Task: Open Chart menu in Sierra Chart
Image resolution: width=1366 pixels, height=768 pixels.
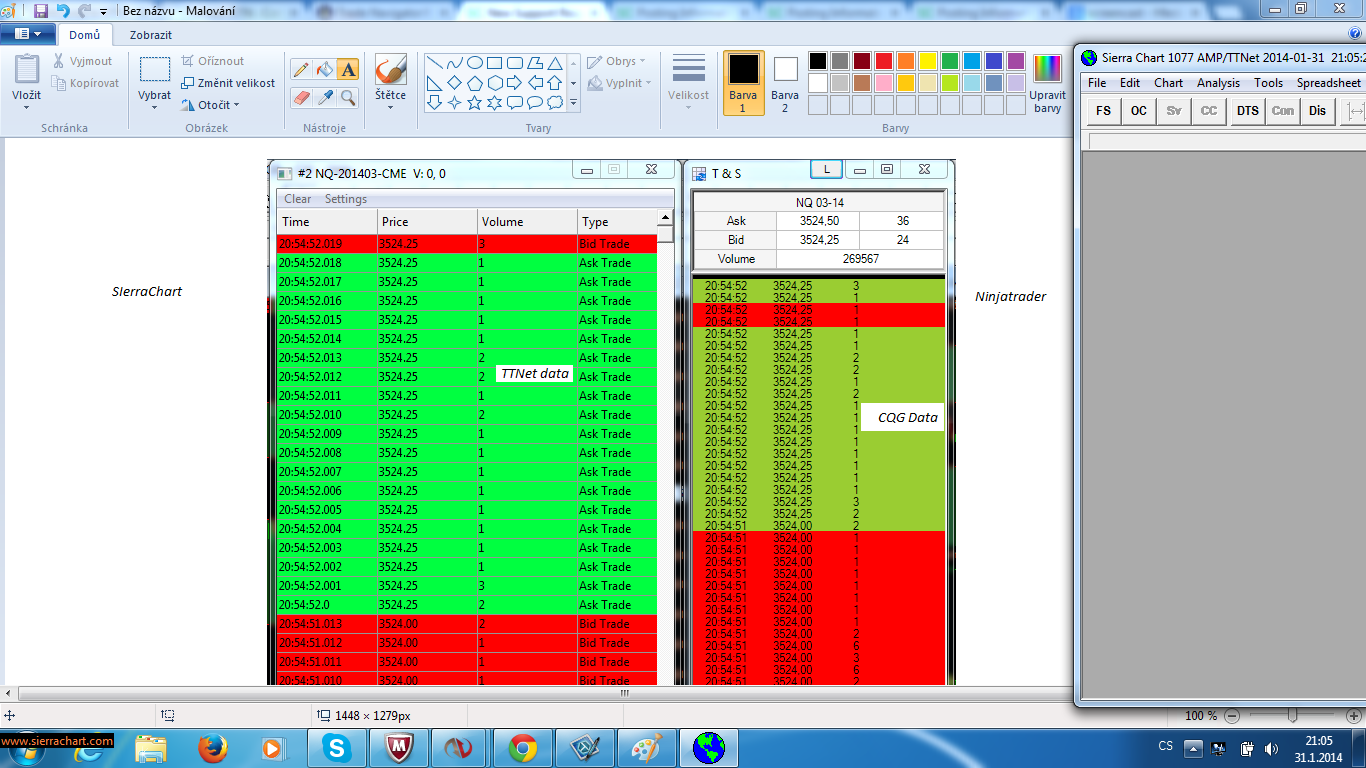Action: 1168,83
